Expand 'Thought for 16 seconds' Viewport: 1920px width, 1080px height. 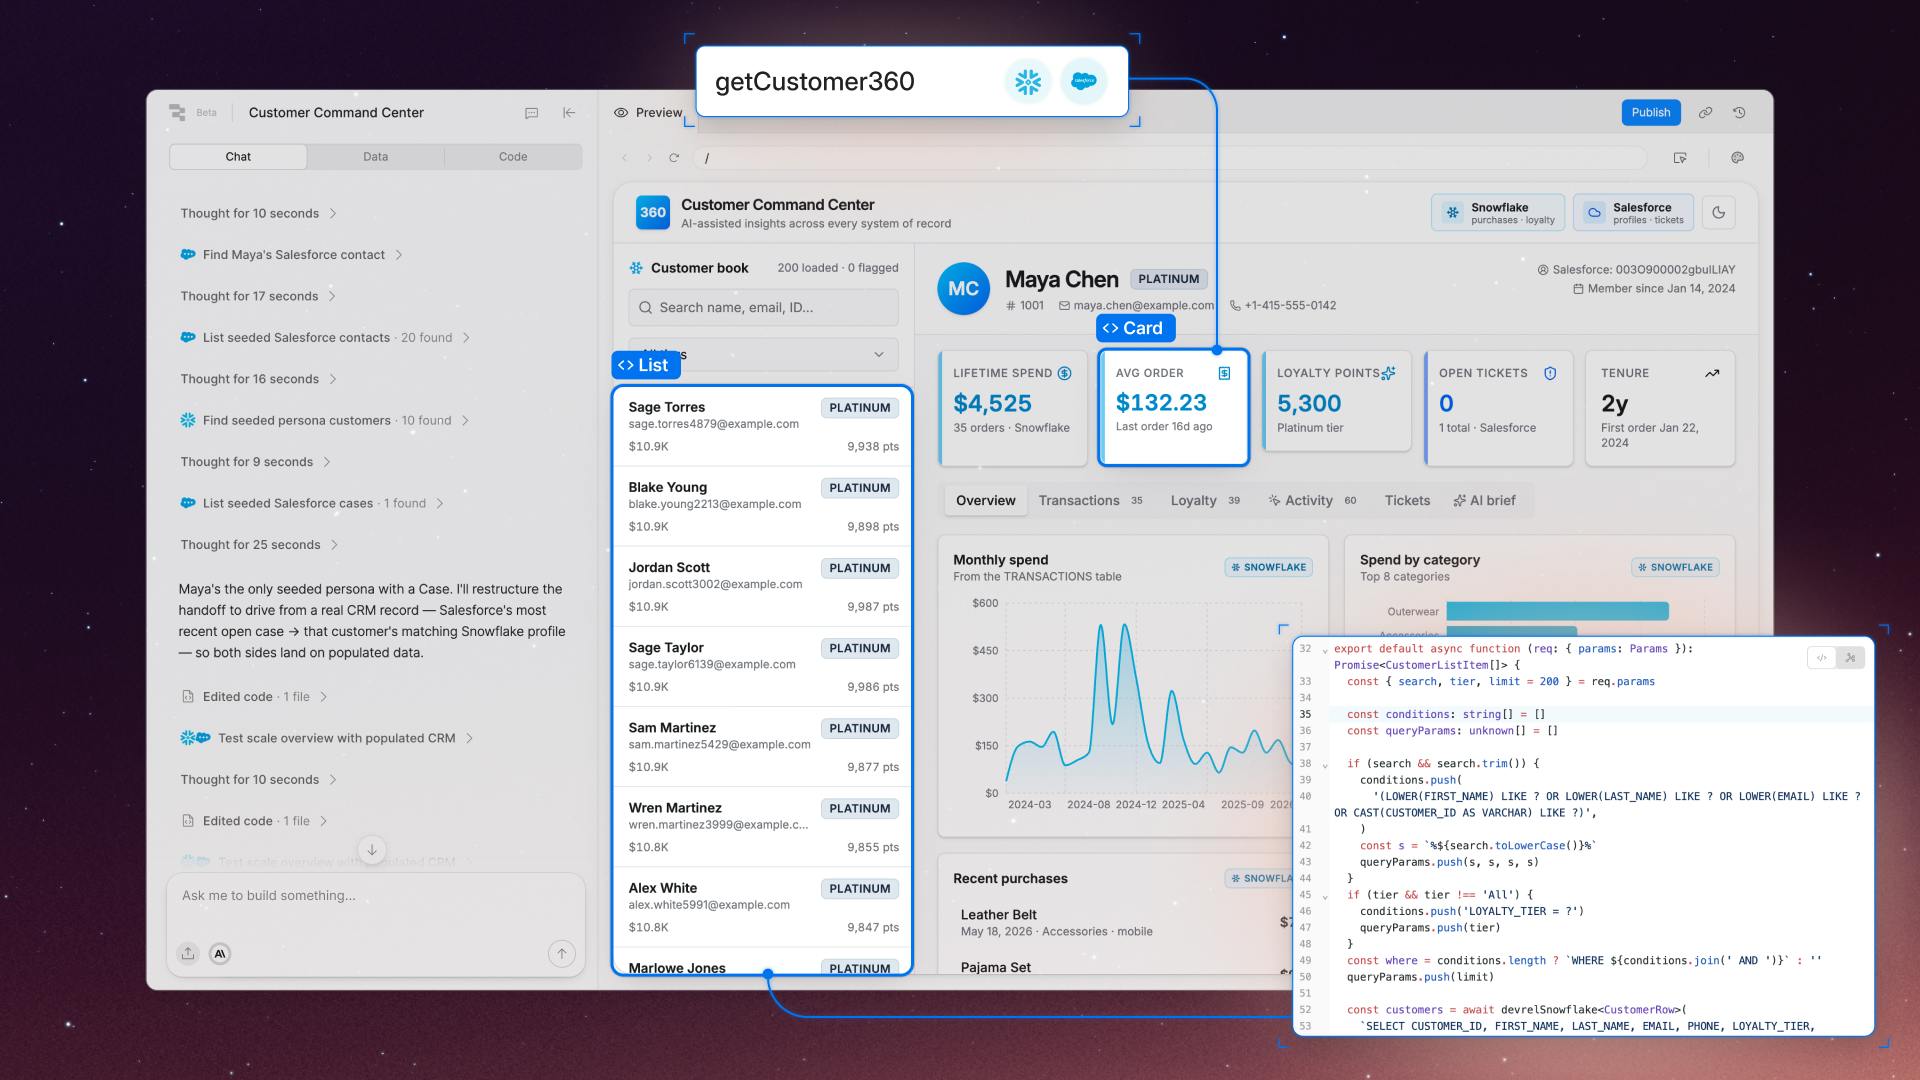pos(258,379)
